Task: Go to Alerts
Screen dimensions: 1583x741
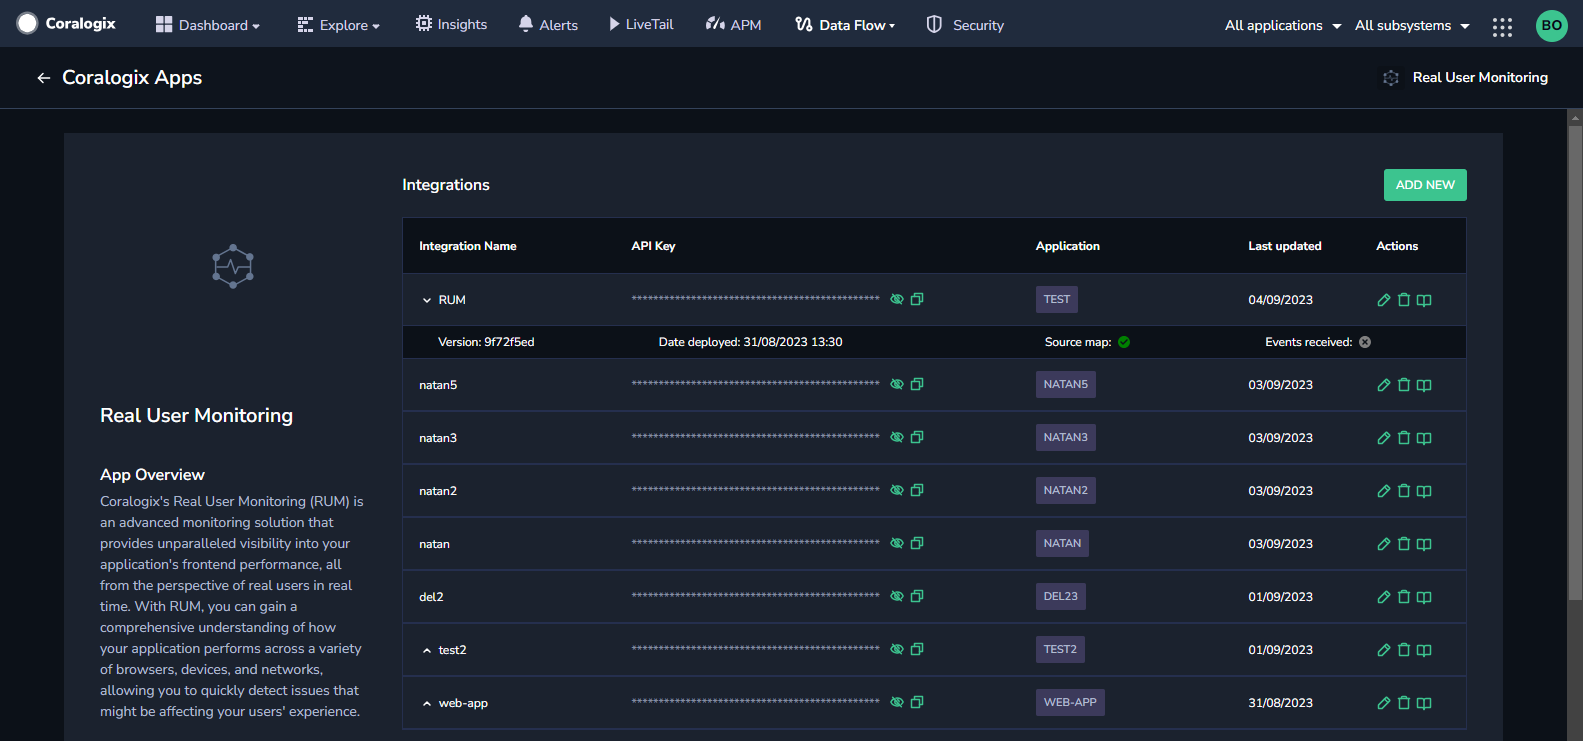Action: [548, 24]
